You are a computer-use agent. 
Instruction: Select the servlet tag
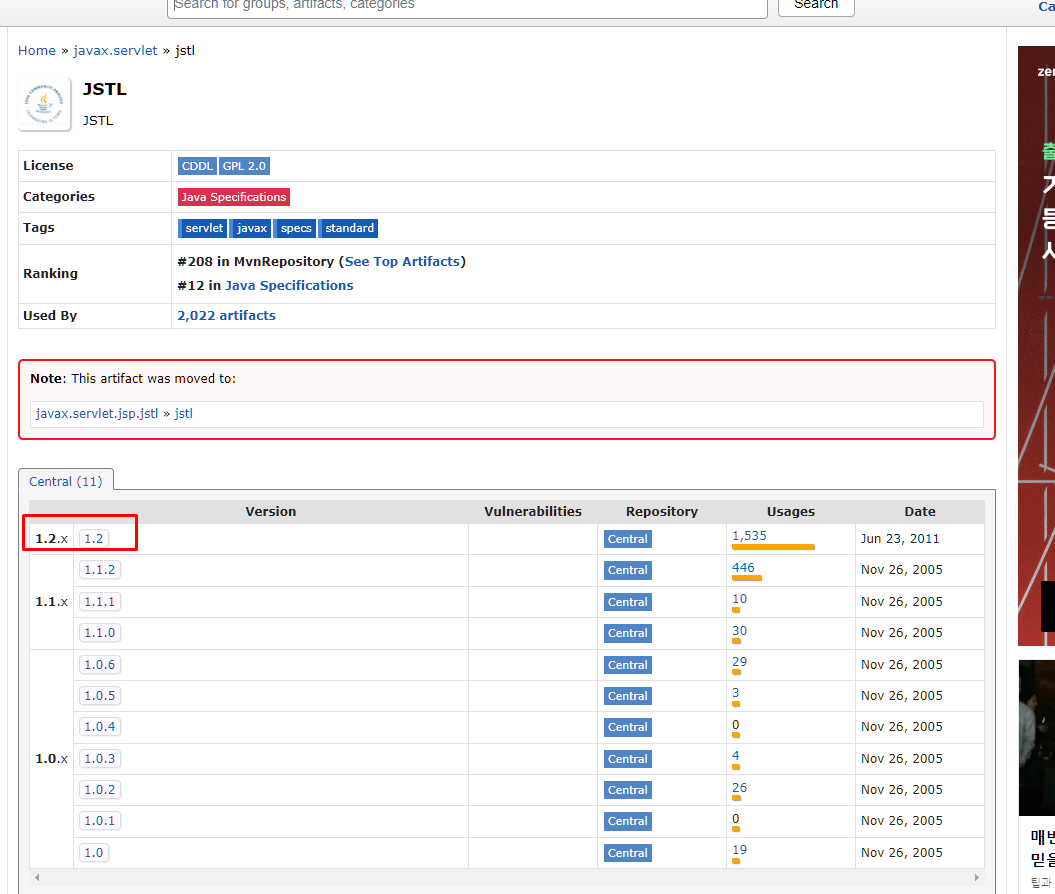(x=203, y=228)
